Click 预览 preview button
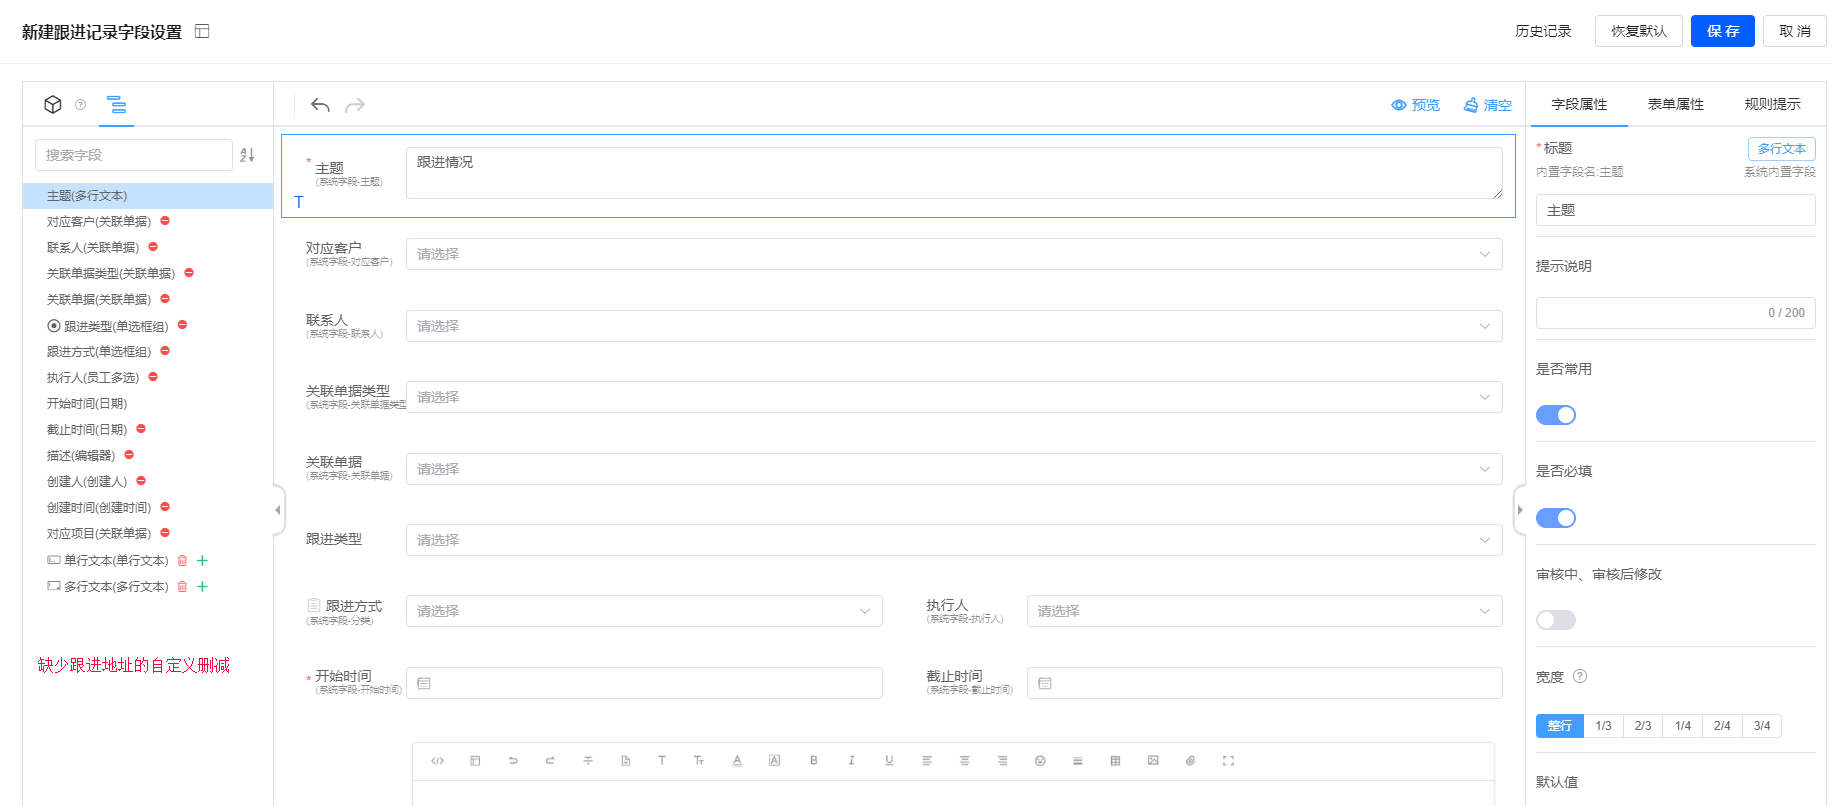 click(1416, 105)
